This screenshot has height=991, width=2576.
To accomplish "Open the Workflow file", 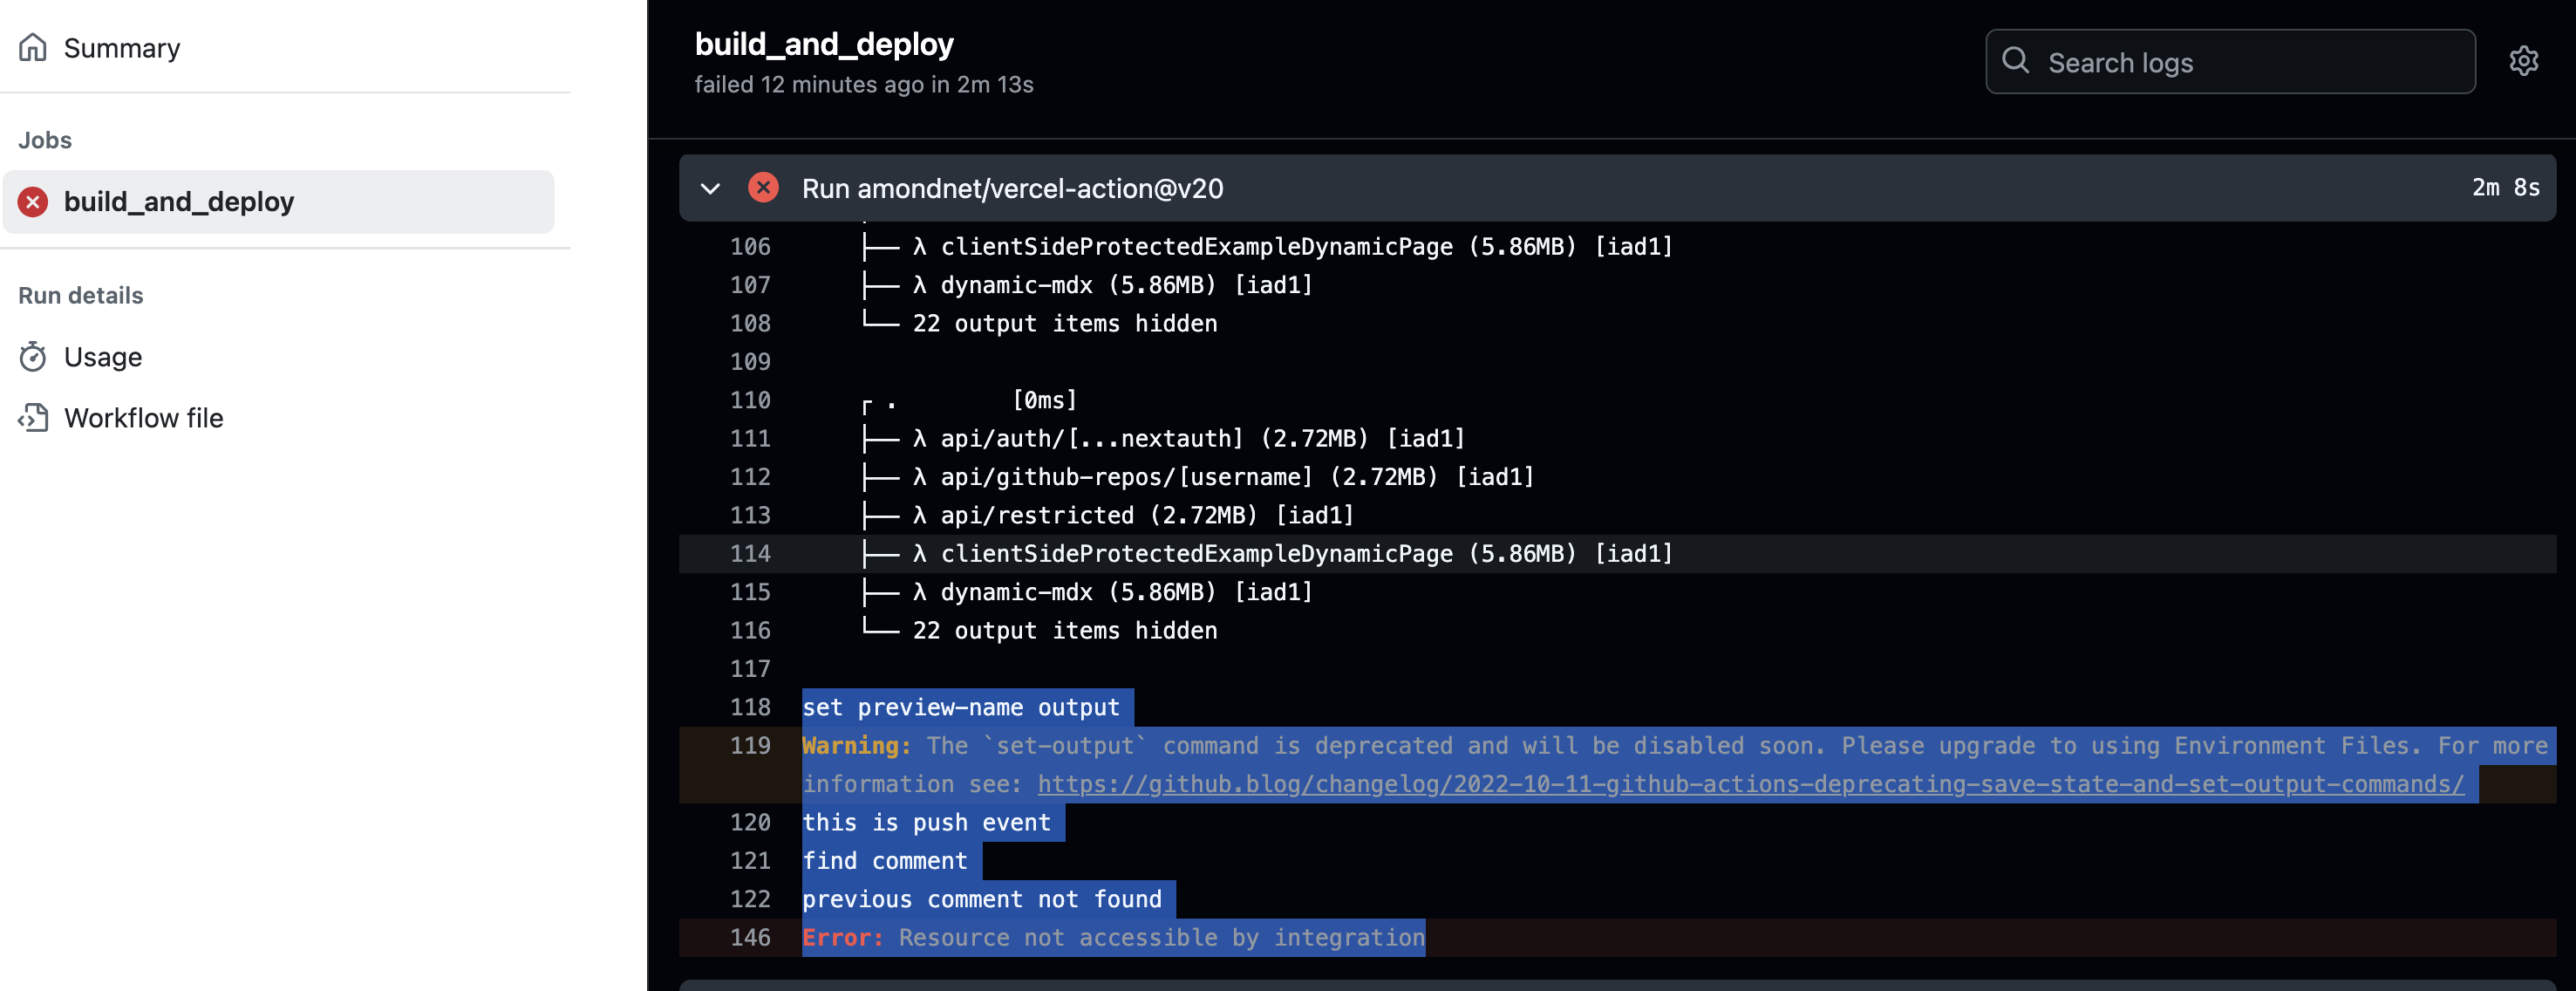I will pos(143,418).
